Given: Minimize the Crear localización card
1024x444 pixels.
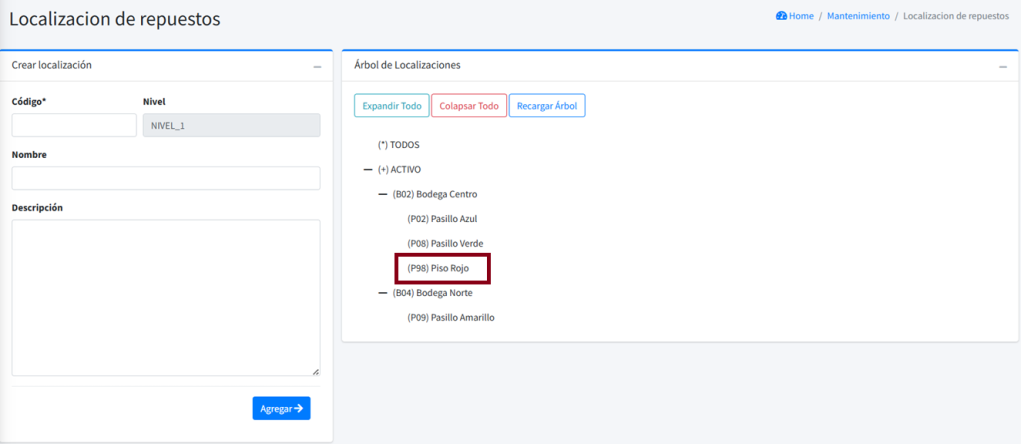Looking at the screenshot, I should (x=317, y=66).
